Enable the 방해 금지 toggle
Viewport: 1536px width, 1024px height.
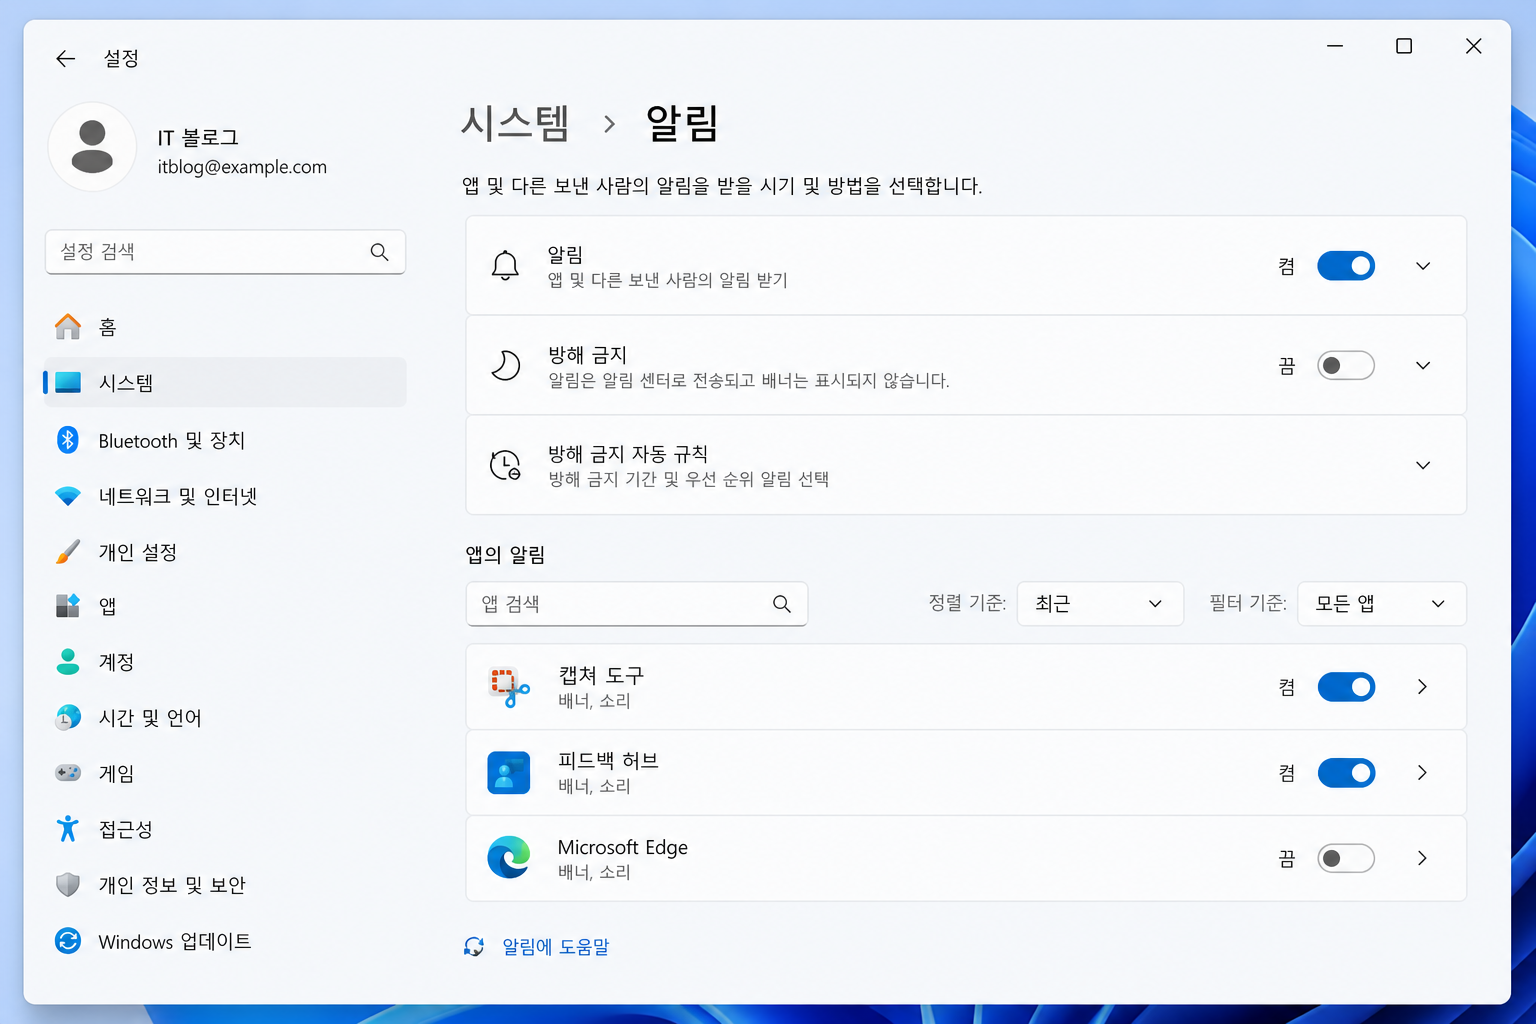point(1346,365)
